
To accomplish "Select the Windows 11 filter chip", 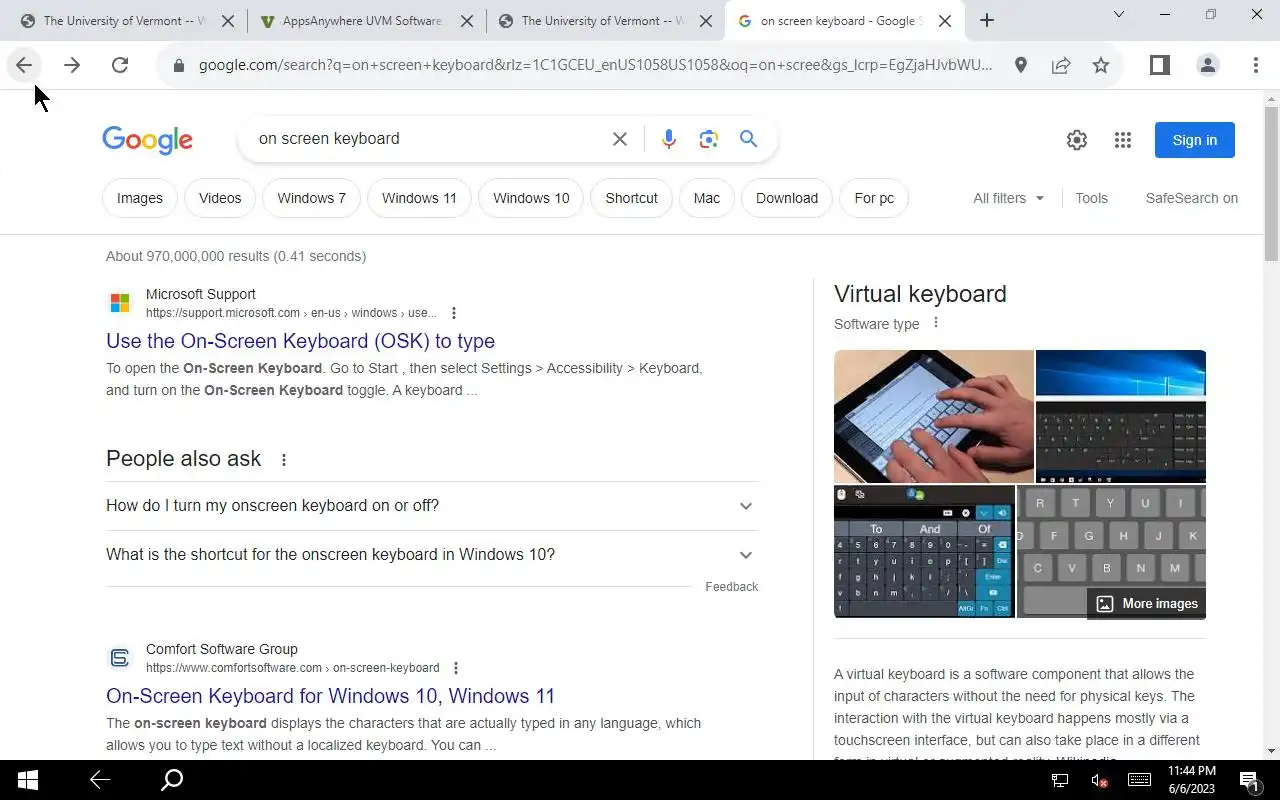I will [x=419, y=198].
